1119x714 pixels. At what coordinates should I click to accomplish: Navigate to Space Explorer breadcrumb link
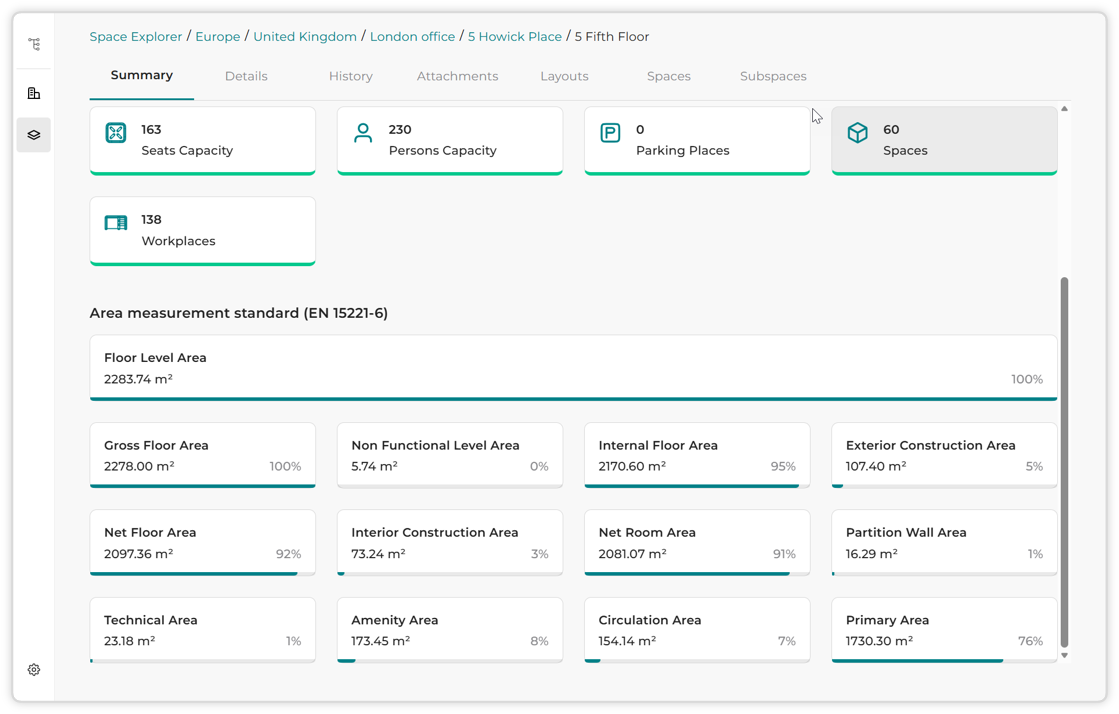(x=136, y=36)
